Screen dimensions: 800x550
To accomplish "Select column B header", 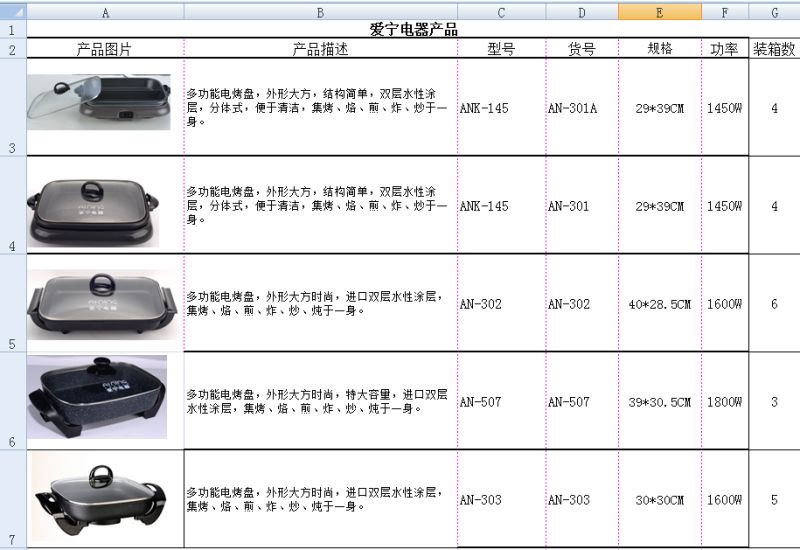I will point(320,11).
